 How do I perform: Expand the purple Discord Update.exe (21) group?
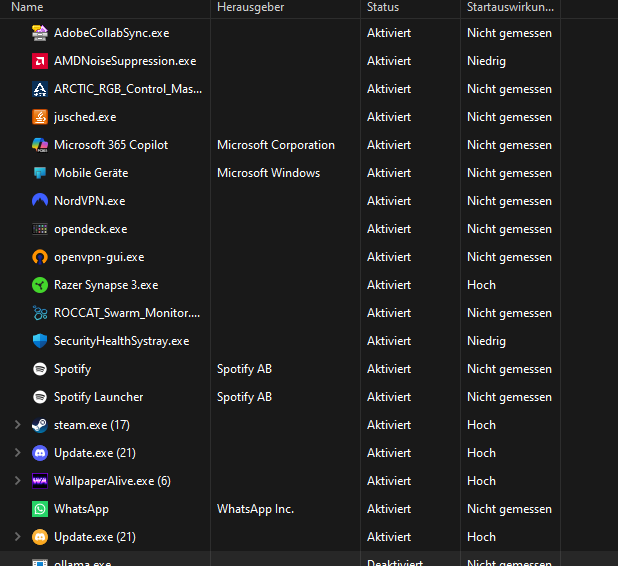pyautogui.click(x=17, y=452)
